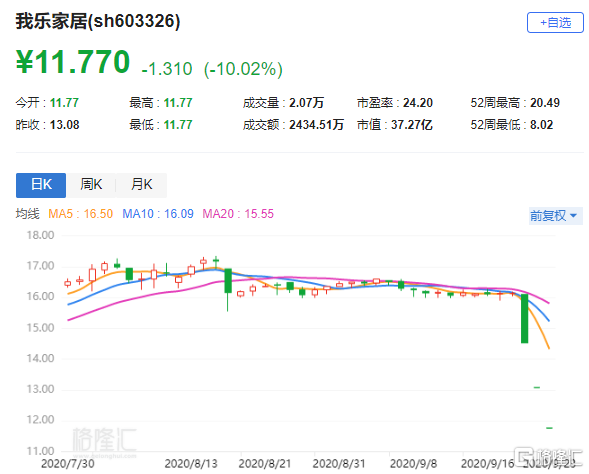Screen dimensions: 589x474
Task: Click the 2020/9/16 date axis label
Action: [x=487, y=463]
